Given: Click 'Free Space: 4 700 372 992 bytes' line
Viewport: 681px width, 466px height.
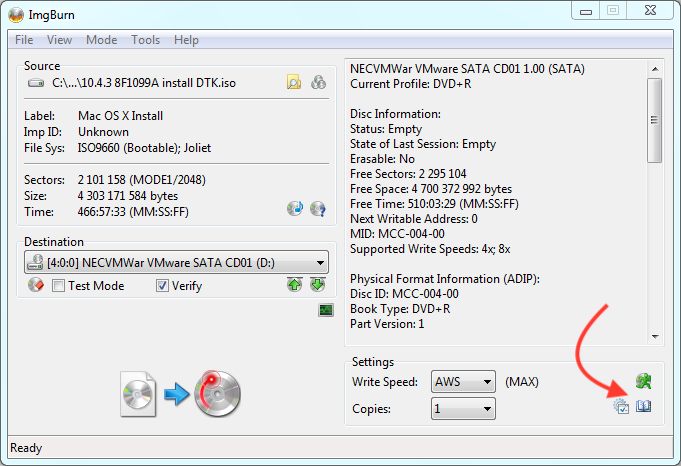Looking at the screenshot, I should click(431, 189).
